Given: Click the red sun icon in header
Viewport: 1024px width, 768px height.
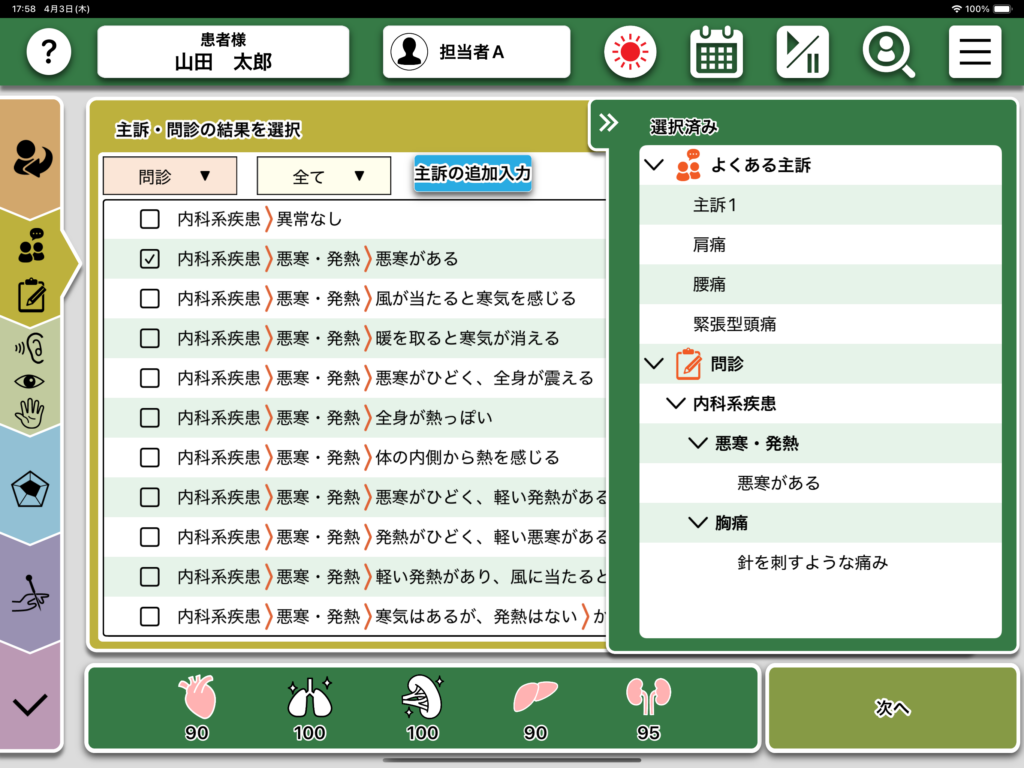Looking at the screenshot, I should pos(629,52).
